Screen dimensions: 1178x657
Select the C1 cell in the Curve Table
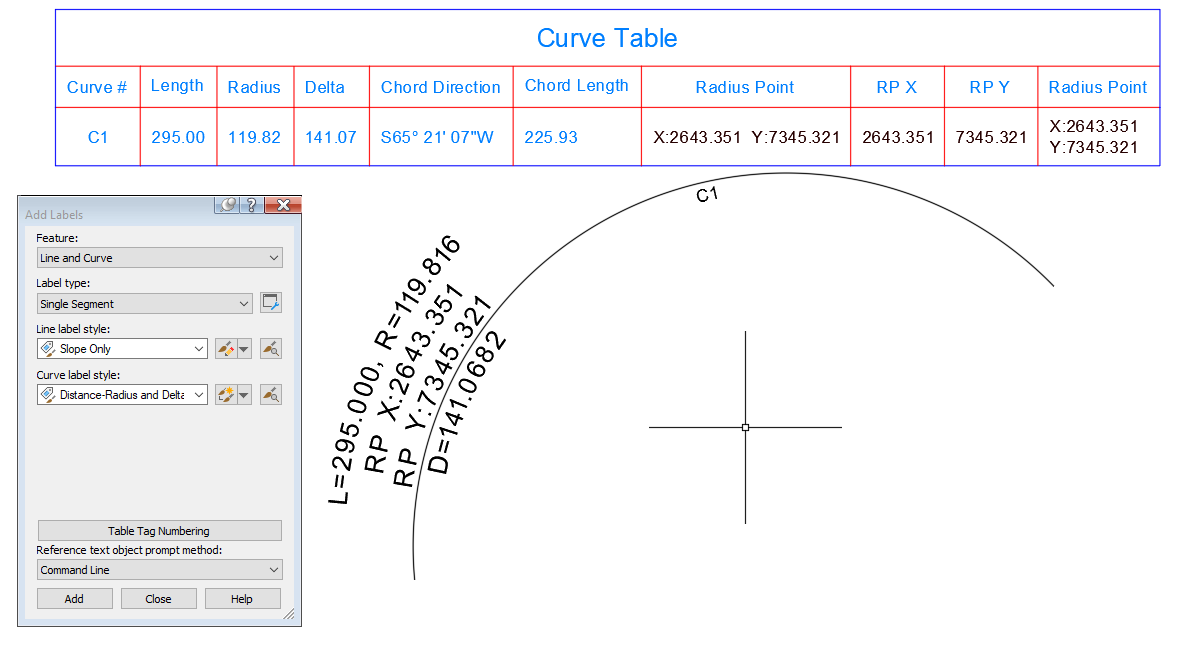[x=97, y=137]
